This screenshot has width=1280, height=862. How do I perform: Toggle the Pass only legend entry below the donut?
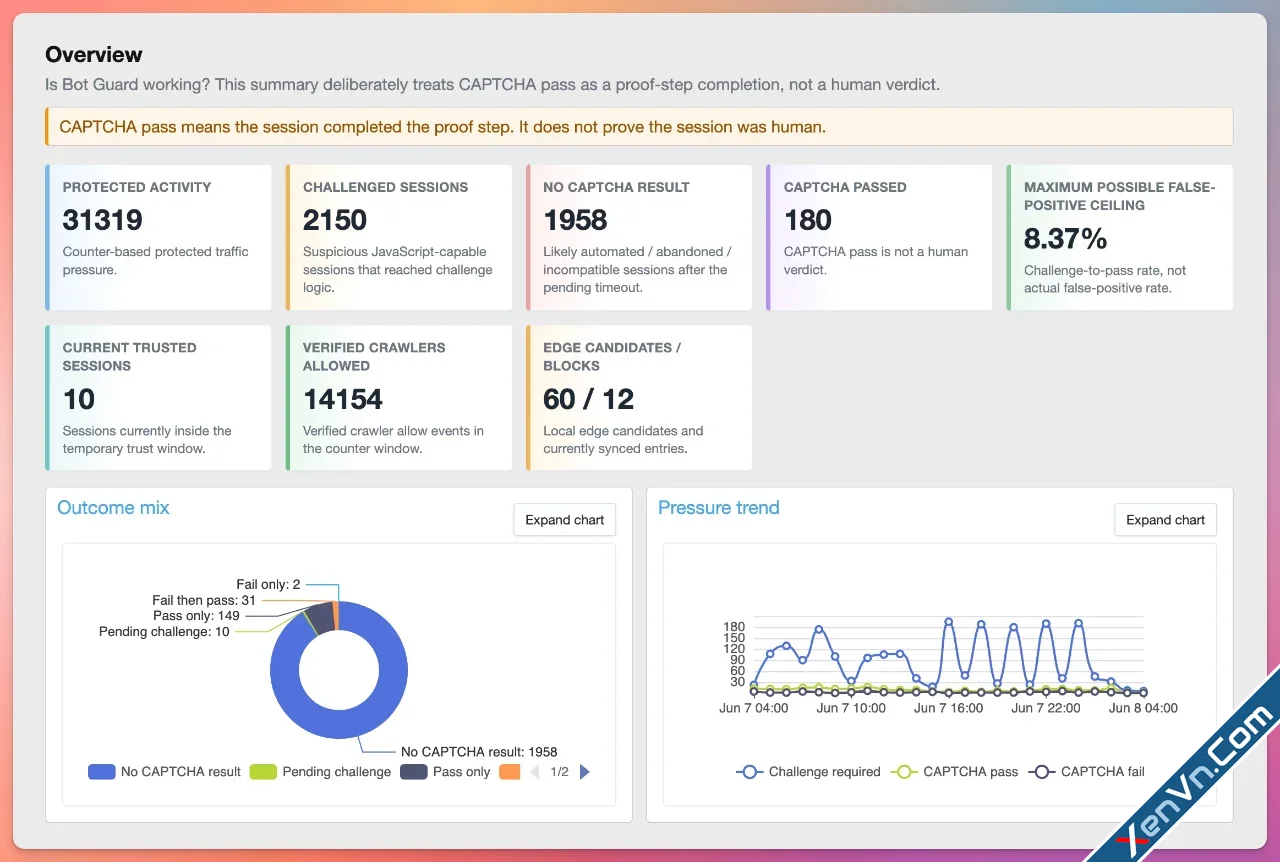click(445, 772)
